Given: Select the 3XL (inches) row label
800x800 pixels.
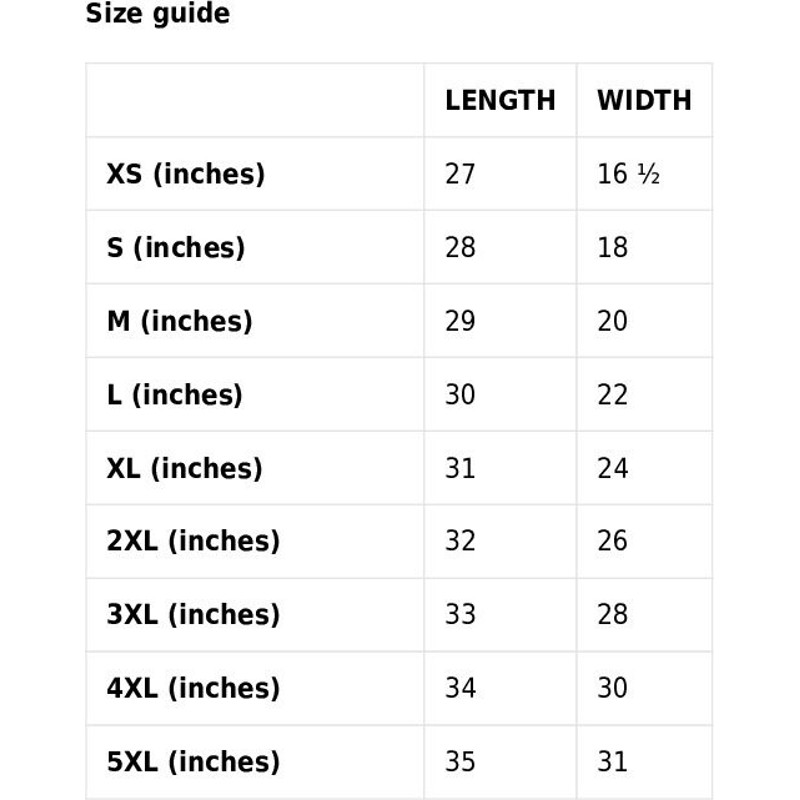Looking at the screenshot, I should coord(193,614).
